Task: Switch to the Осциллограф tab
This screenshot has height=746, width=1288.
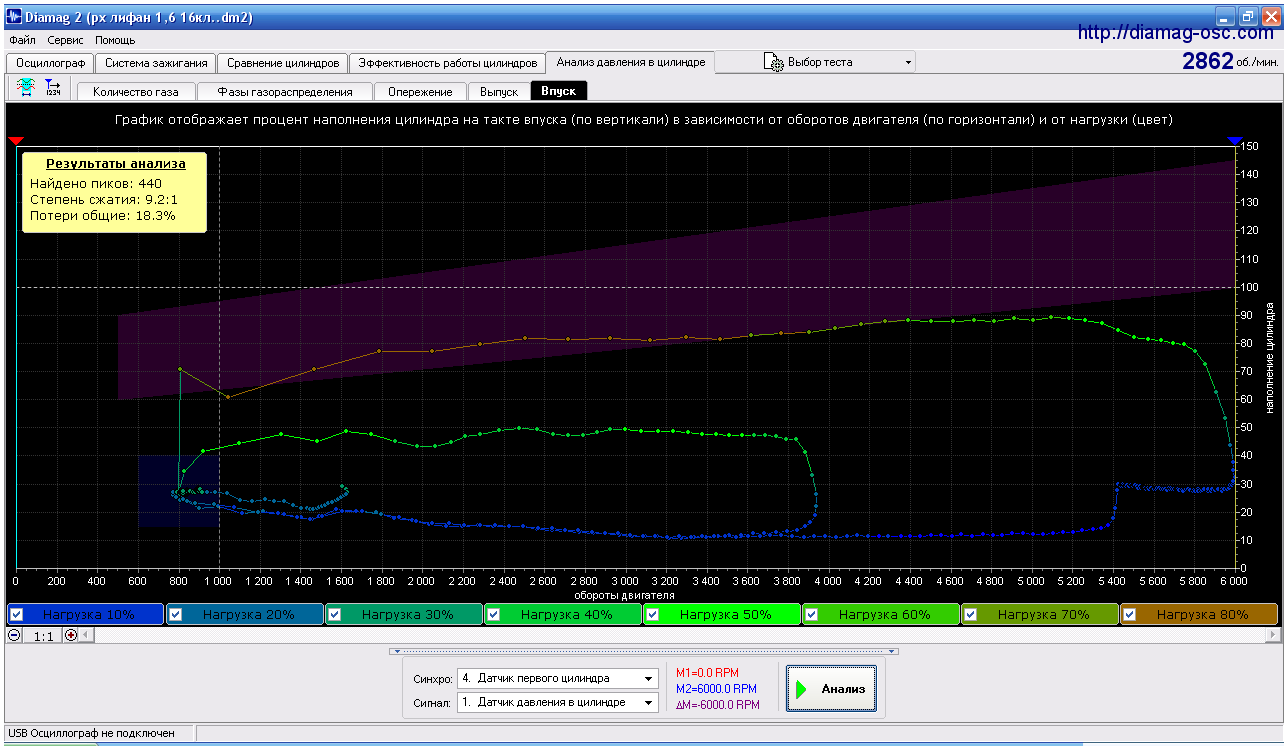Action: [51, 63]
